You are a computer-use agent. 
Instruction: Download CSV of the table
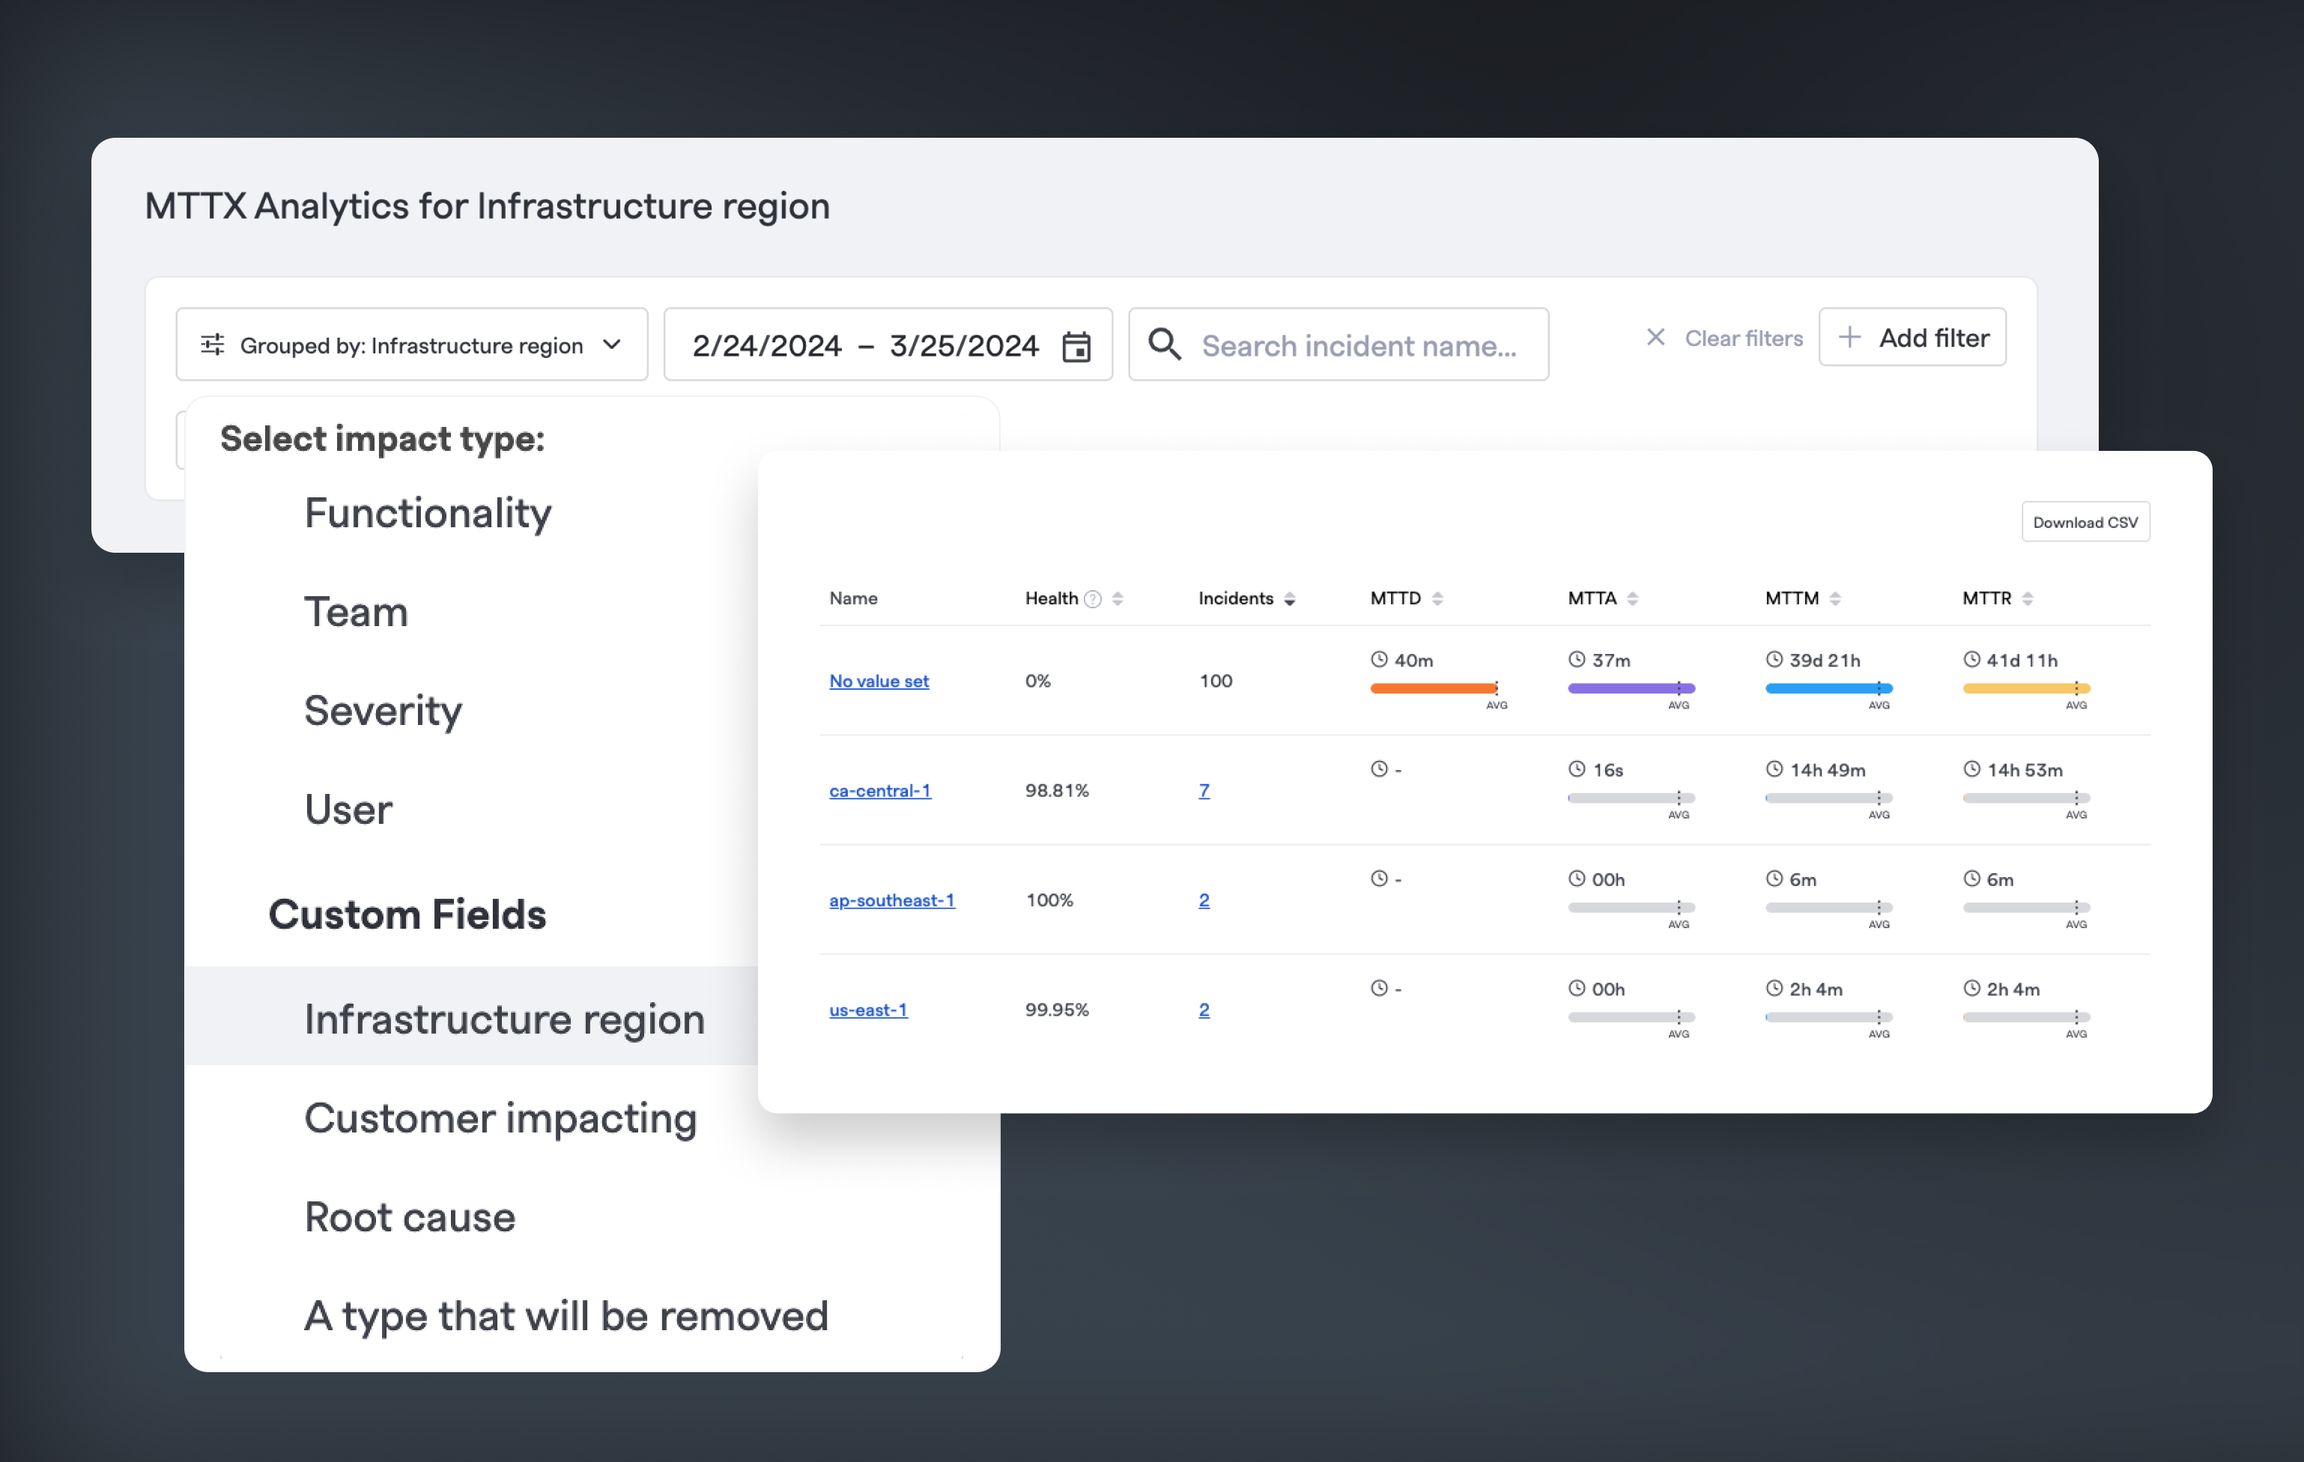pos(2085,522)
